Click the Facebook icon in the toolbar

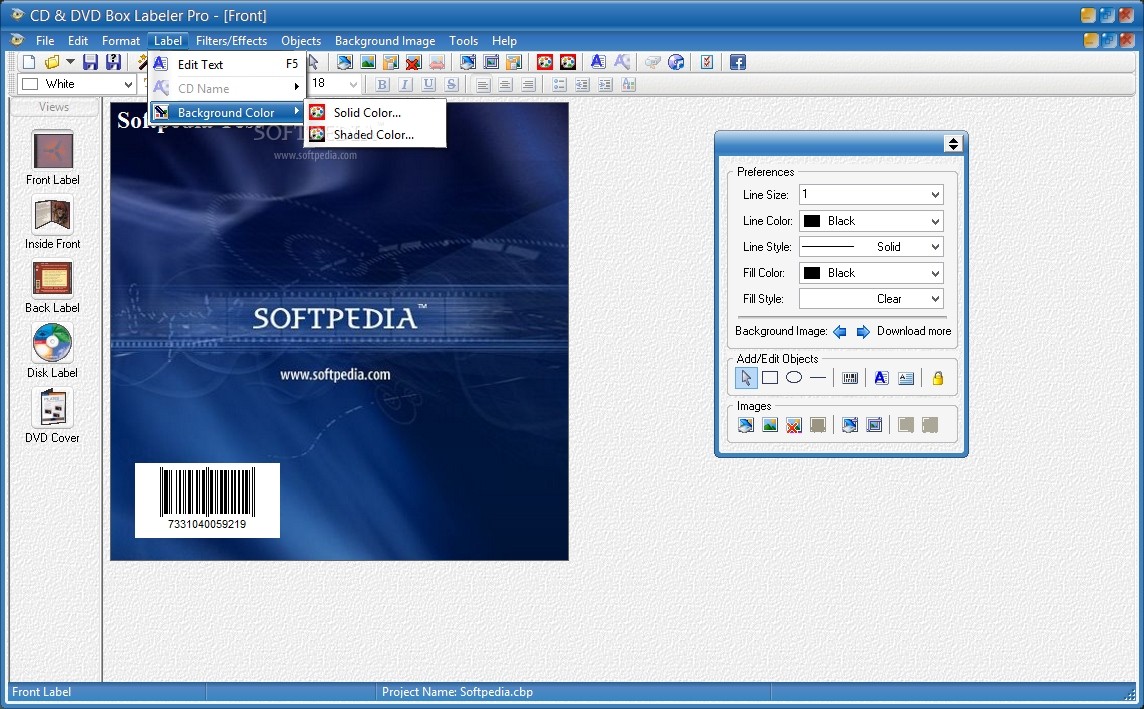pyautogui.click(x=738, y=62)
